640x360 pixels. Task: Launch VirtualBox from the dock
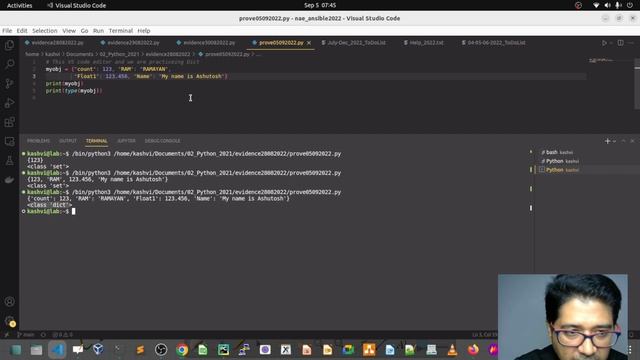[x=98, y=350]
